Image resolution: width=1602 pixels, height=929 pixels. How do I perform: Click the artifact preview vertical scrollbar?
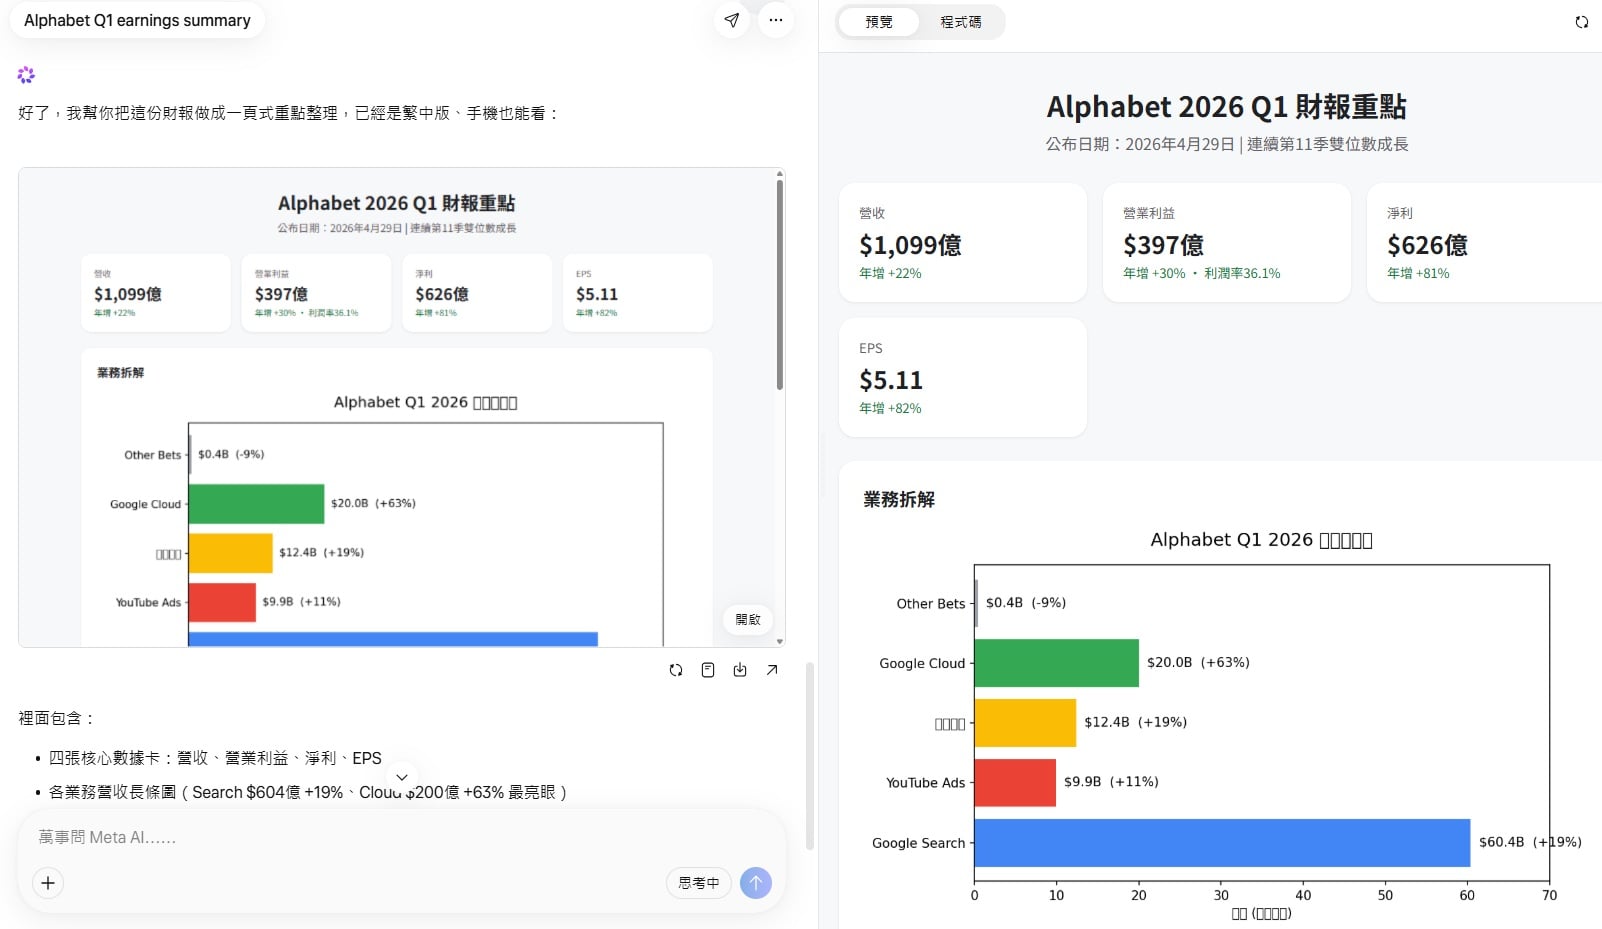tap(780, 285)
